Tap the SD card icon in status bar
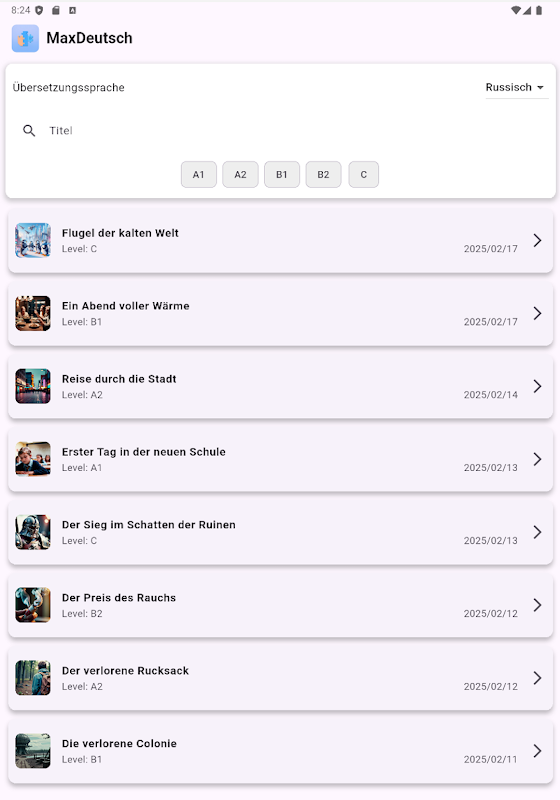Viewport: 560px width, 800px height. 56,10
